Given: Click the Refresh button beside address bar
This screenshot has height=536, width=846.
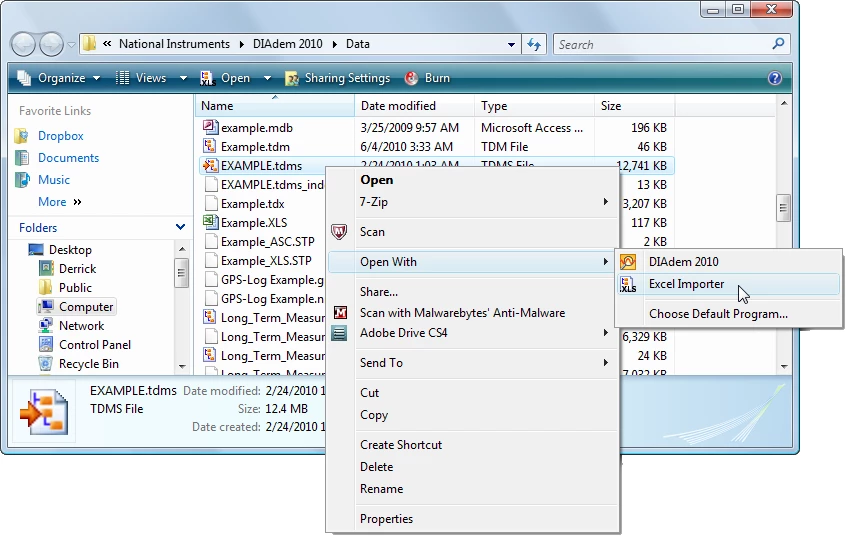Looking at the screenshot, I should click(x=534, y=44).
